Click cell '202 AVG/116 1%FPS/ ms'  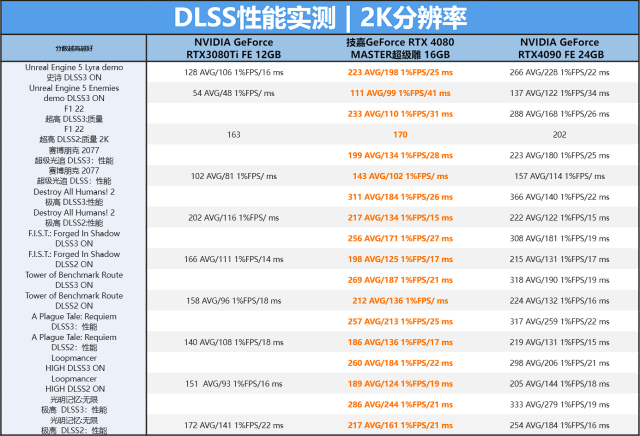(x=233, y=218)
